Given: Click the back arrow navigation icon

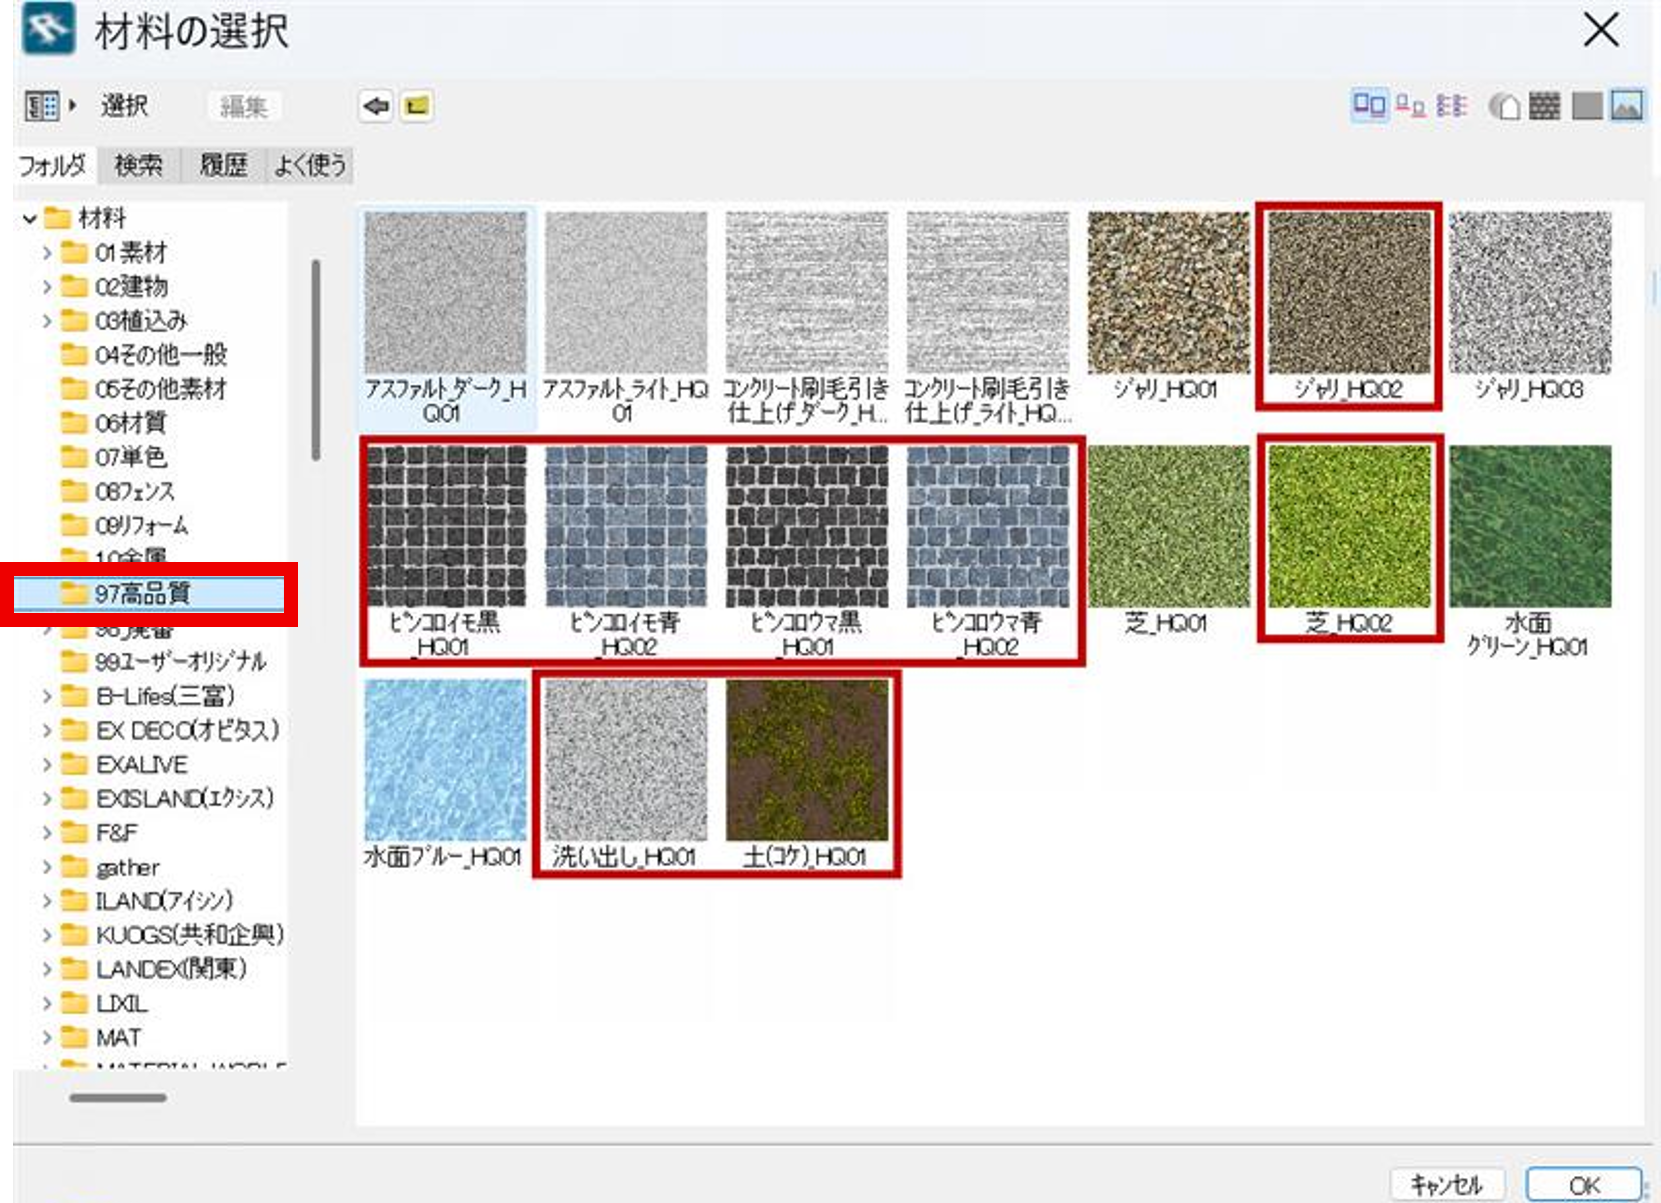Looking at the screenshot, I should (x=376, y=106).
